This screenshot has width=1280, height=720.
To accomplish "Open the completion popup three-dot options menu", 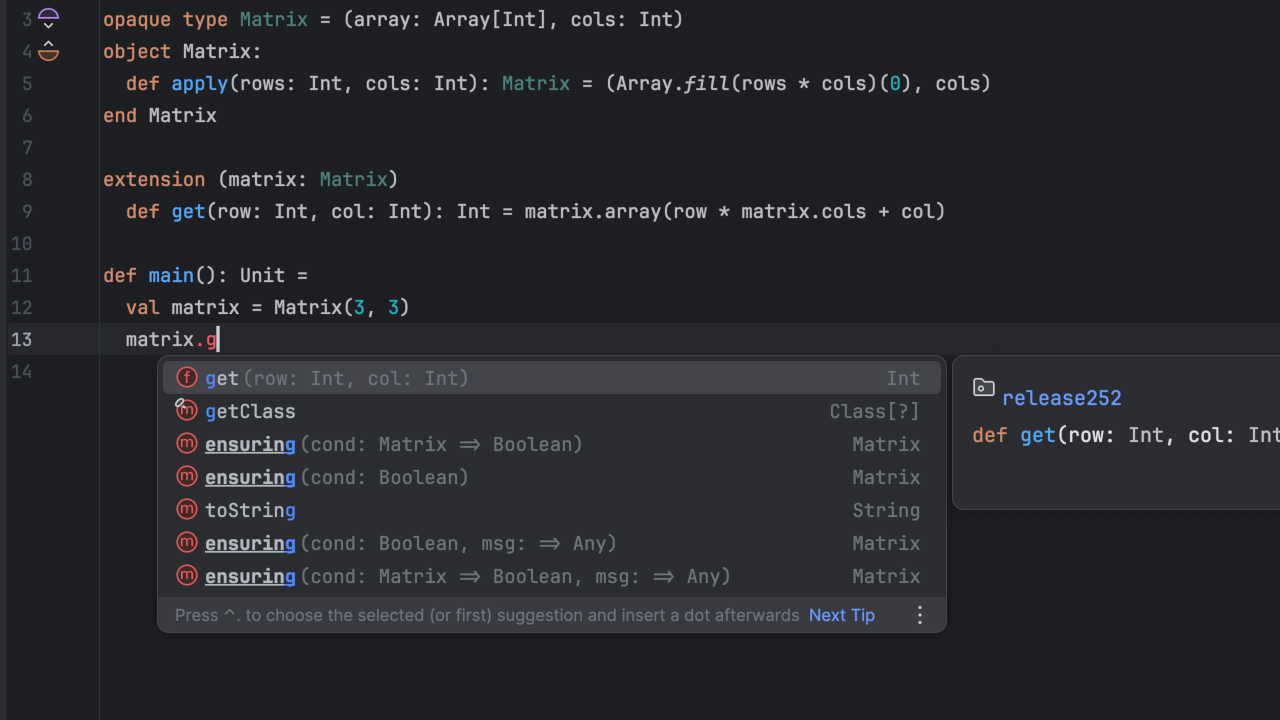I will pyautogui.click(x=920, y=615).
